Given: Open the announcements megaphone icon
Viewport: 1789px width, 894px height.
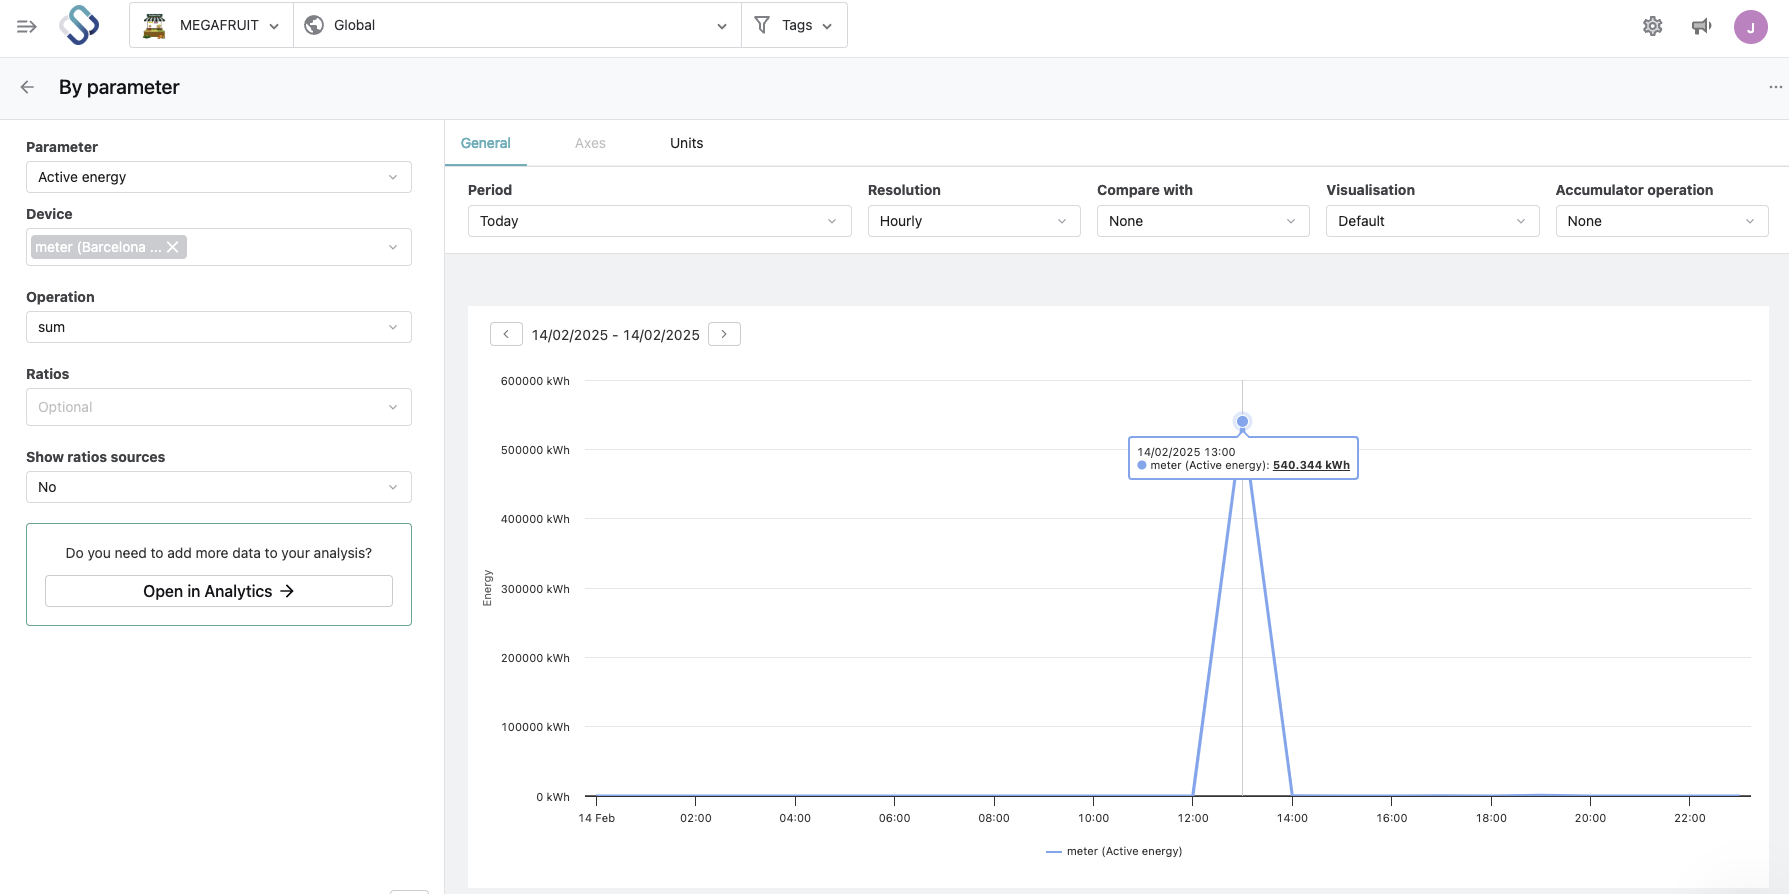Looking at the screenshot, I should pos(1701,26).
